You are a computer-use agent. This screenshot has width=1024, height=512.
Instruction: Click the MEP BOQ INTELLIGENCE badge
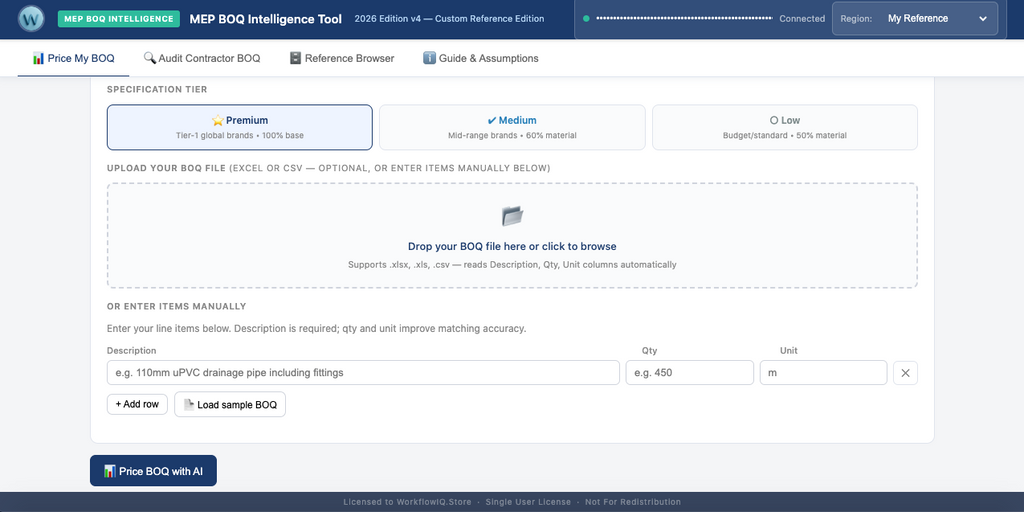(119, 18)
